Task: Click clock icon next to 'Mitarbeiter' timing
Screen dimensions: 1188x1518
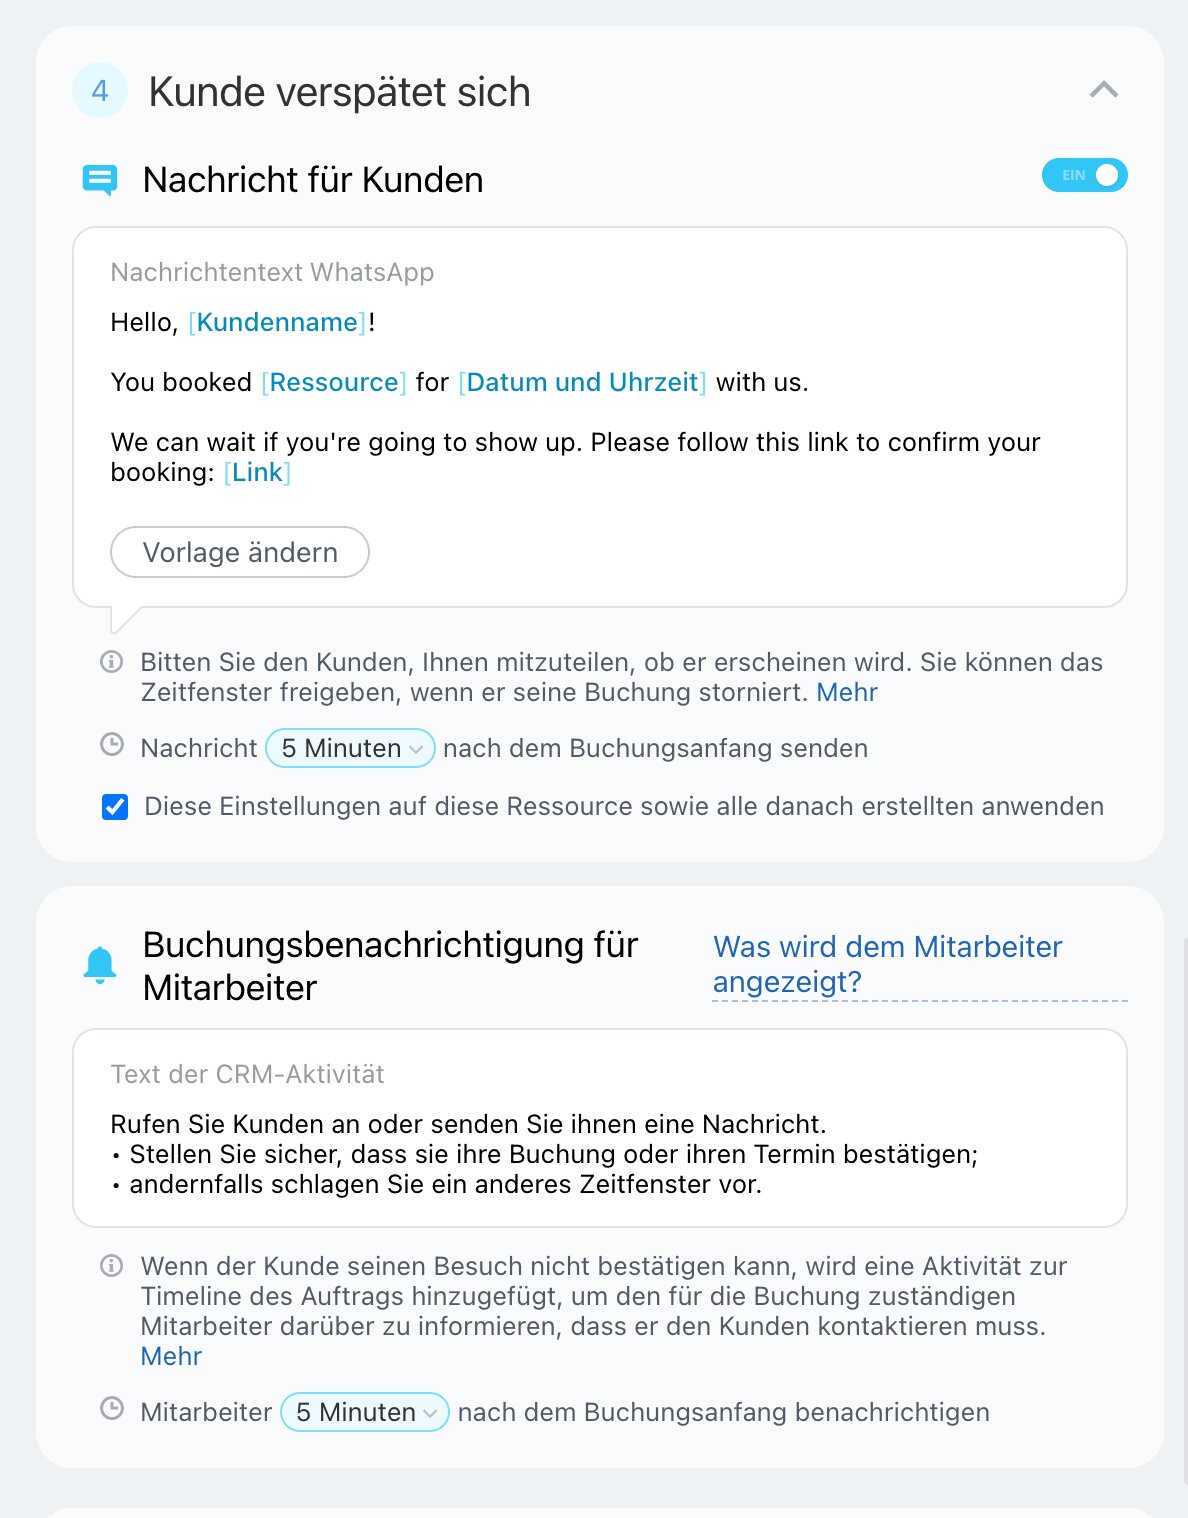Action: [x=112, y=1409]
